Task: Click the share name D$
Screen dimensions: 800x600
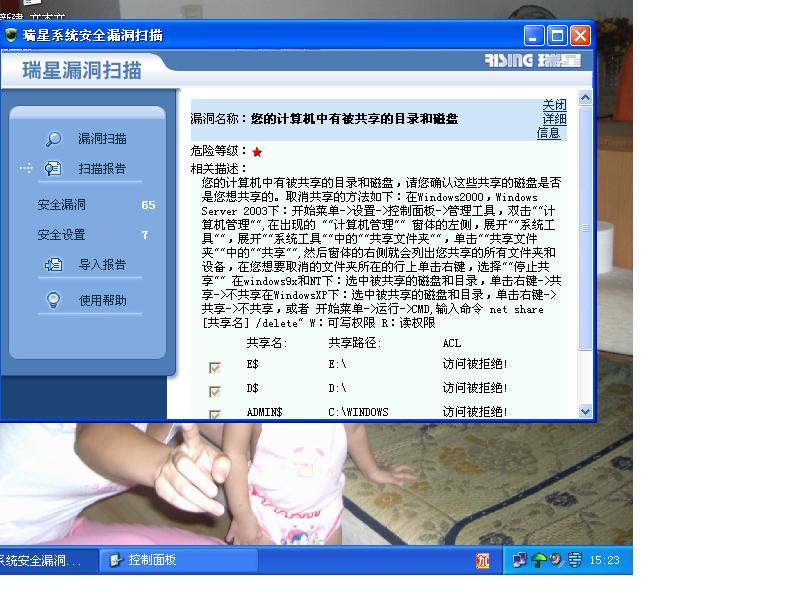Action: [x=253, y=388]
